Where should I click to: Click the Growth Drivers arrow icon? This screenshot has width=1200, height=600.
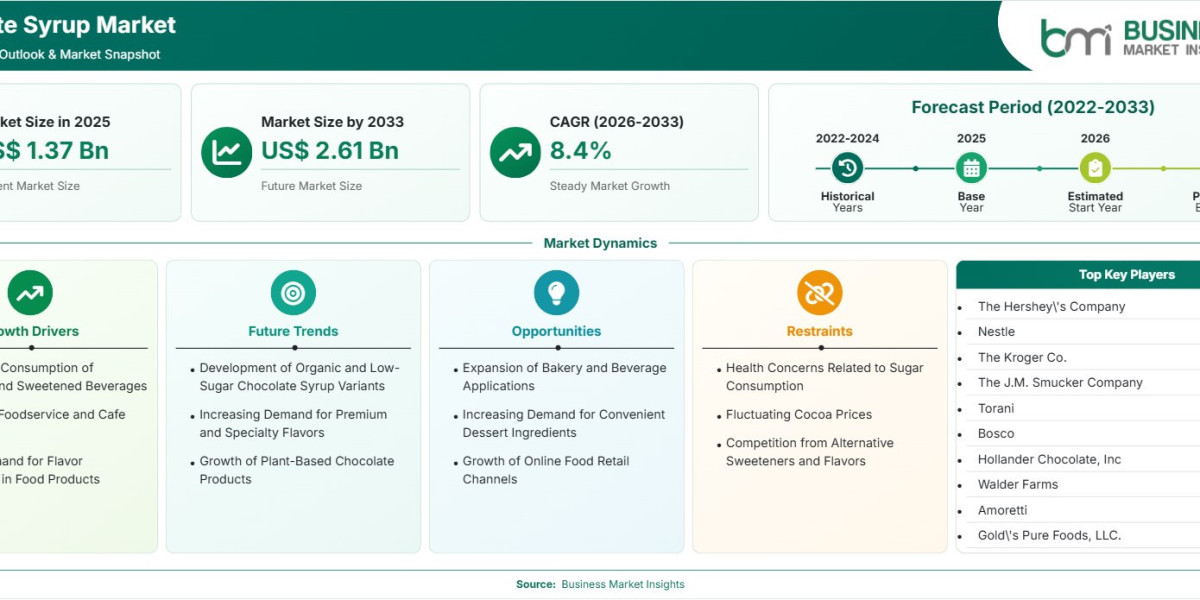pyautogui.click(x=30, y=293)
